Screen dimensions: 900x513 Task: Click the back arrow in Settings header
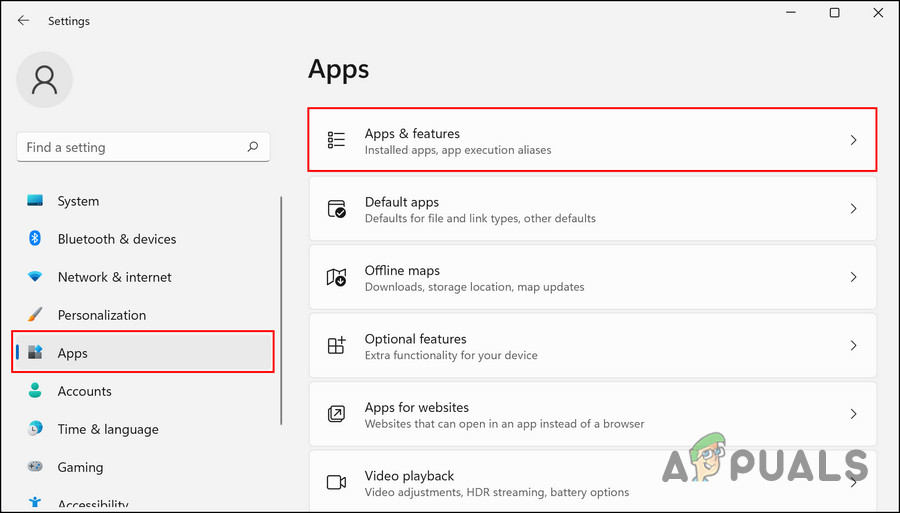point(23,21)
